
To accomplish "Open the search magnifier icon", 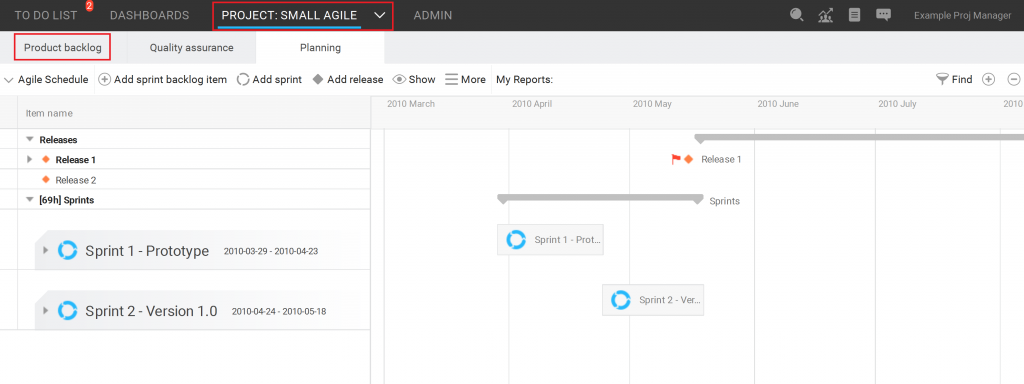I will [x=796, y=15].
